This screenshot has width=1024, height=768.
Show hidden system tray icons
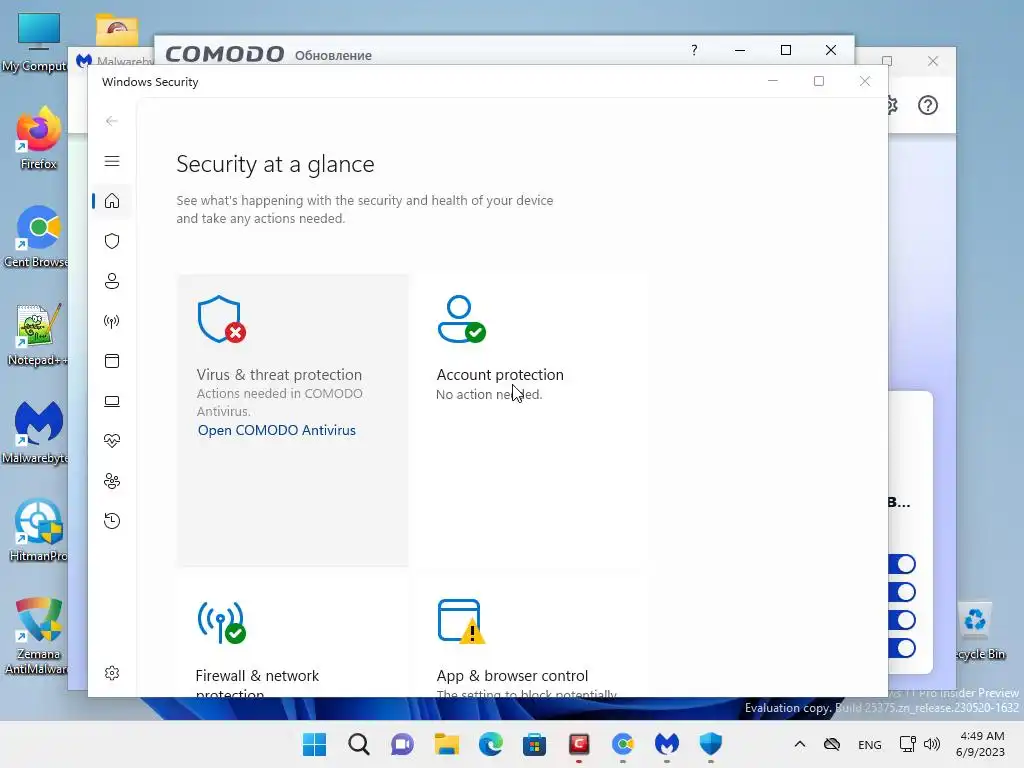799,744
